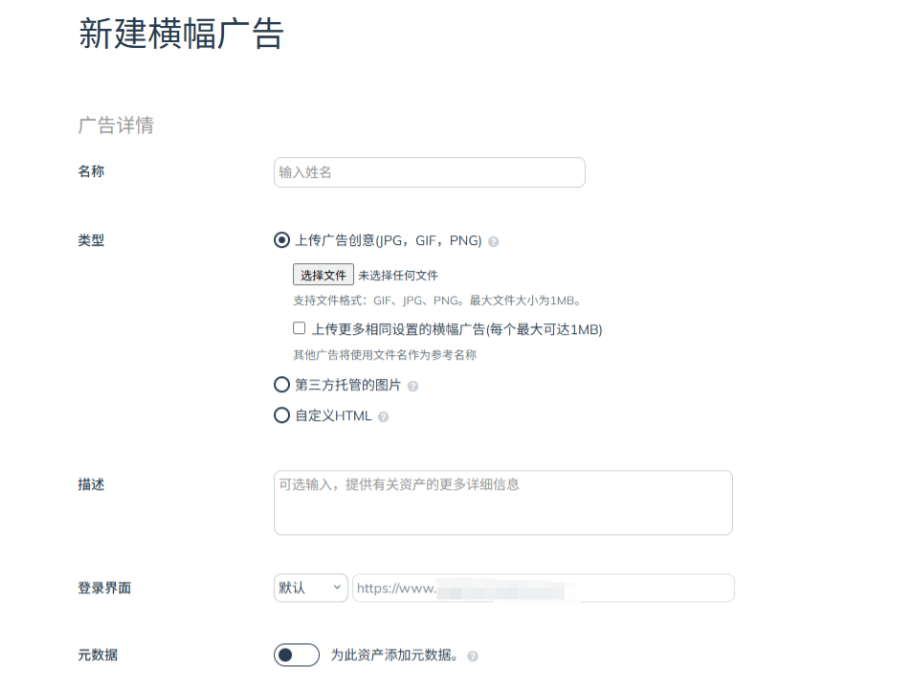
Task: Open help icon next to 自定义HTML
Action: click(x=383, y=416)
